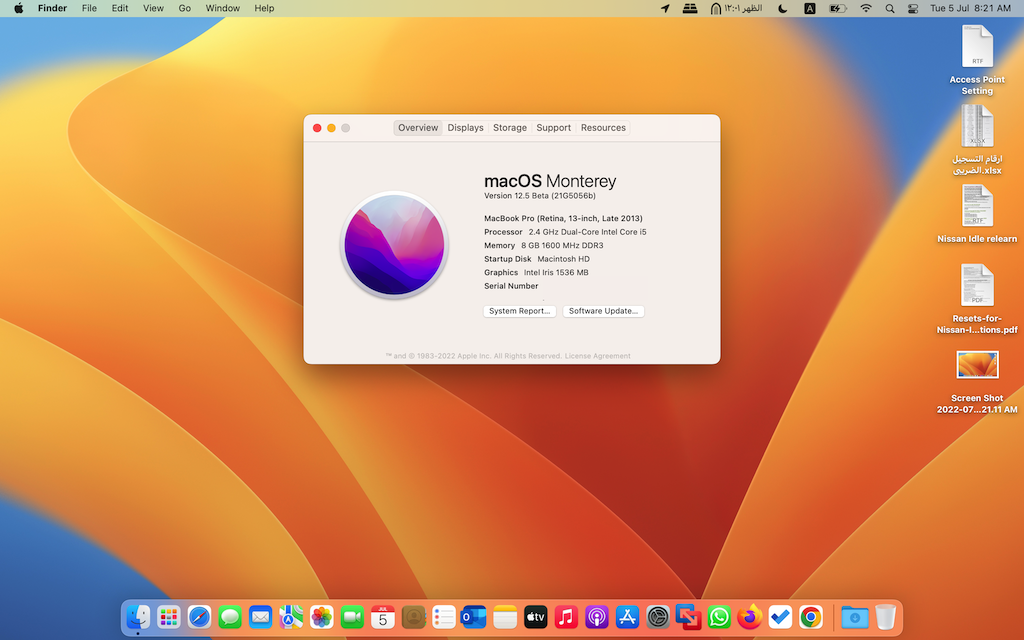Toggle Focus moon icon in menu bar
This screenshot has height=640, width=1024.
coord(782,8)
